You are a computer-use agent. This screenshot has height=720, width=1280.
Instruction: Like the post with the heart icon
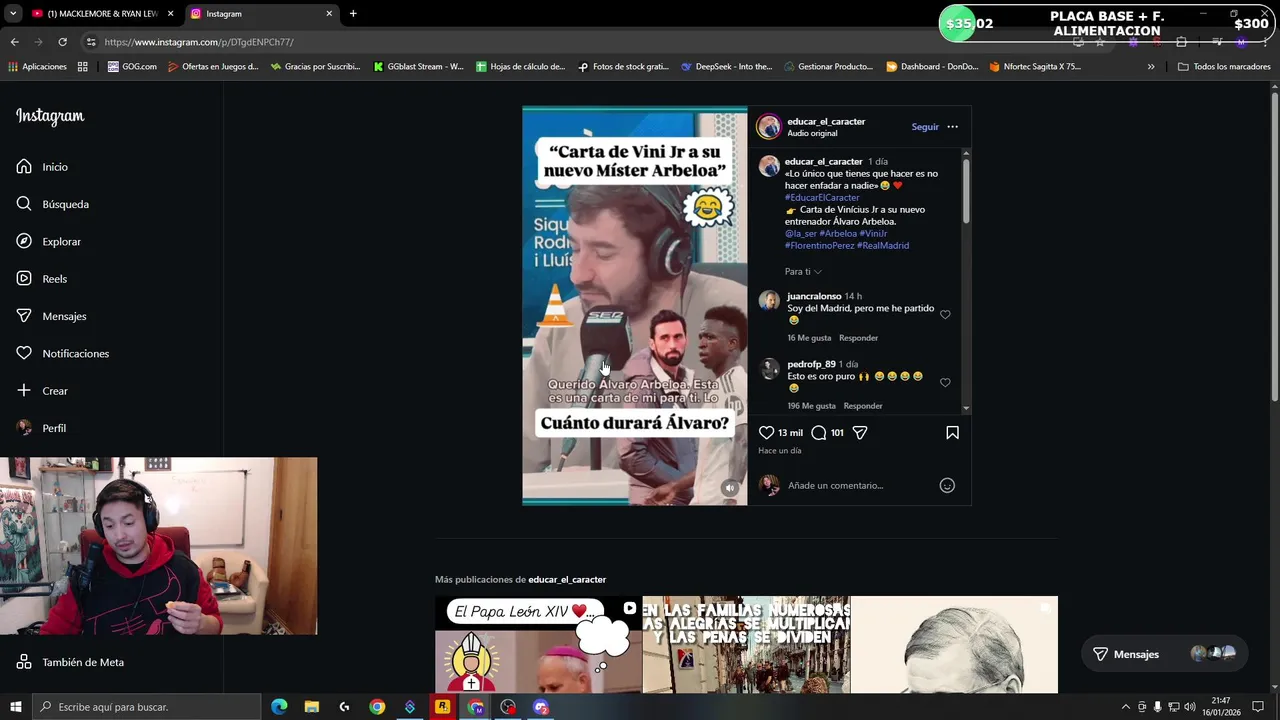pyautogui.click(x=767, y=433)
